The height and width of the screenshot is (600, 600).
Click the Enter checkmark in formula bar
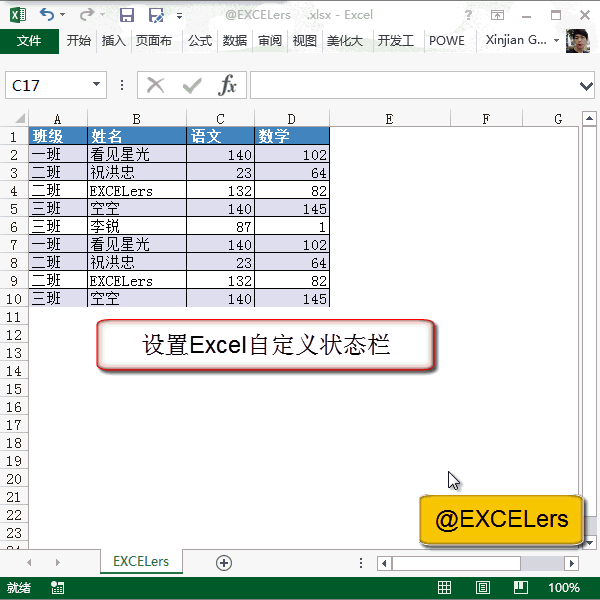pyautogui.click(x=191, y=86)
